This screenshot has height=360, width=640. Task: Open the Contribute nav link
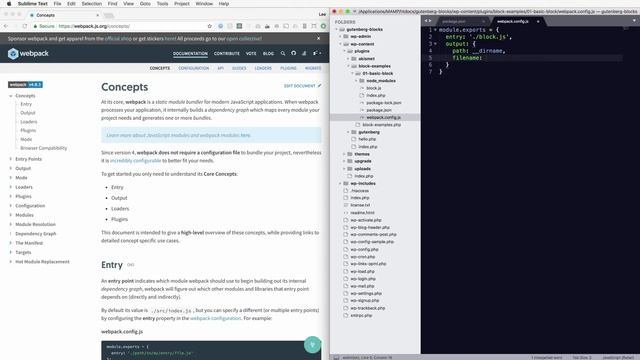(227, 53)
